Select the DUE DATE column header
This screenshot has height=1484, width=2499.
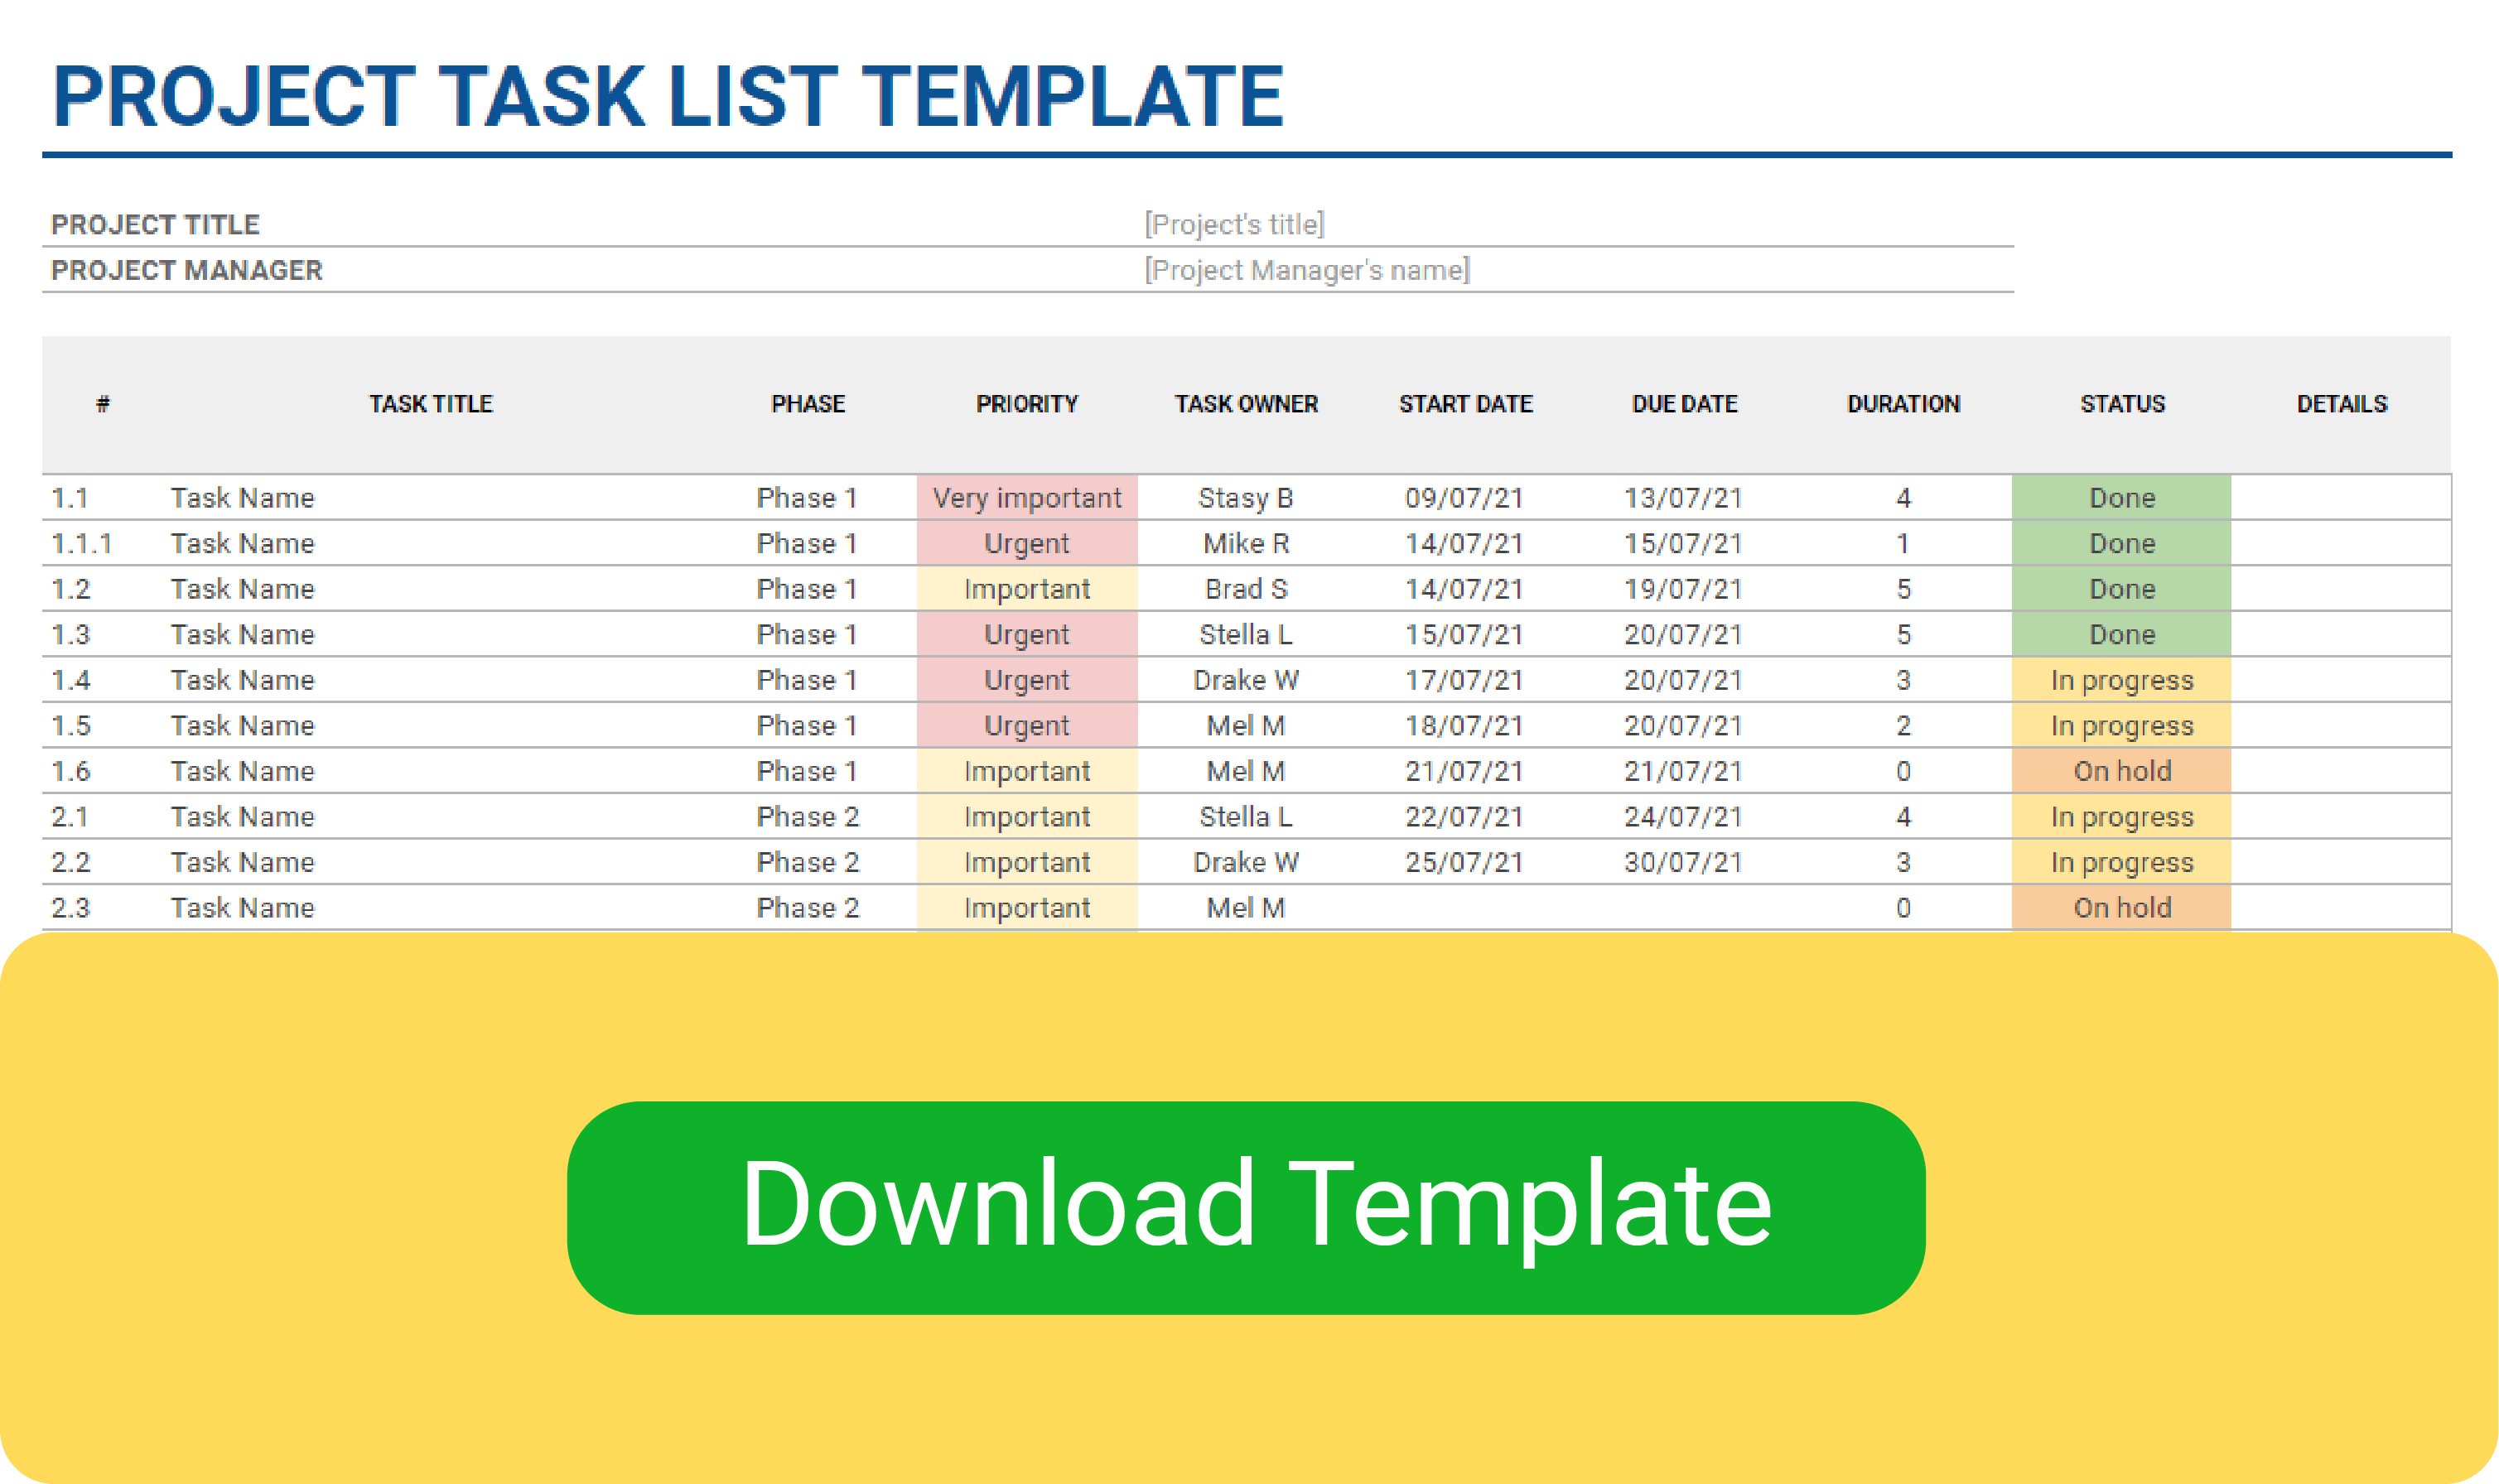tap(1684, 404)
